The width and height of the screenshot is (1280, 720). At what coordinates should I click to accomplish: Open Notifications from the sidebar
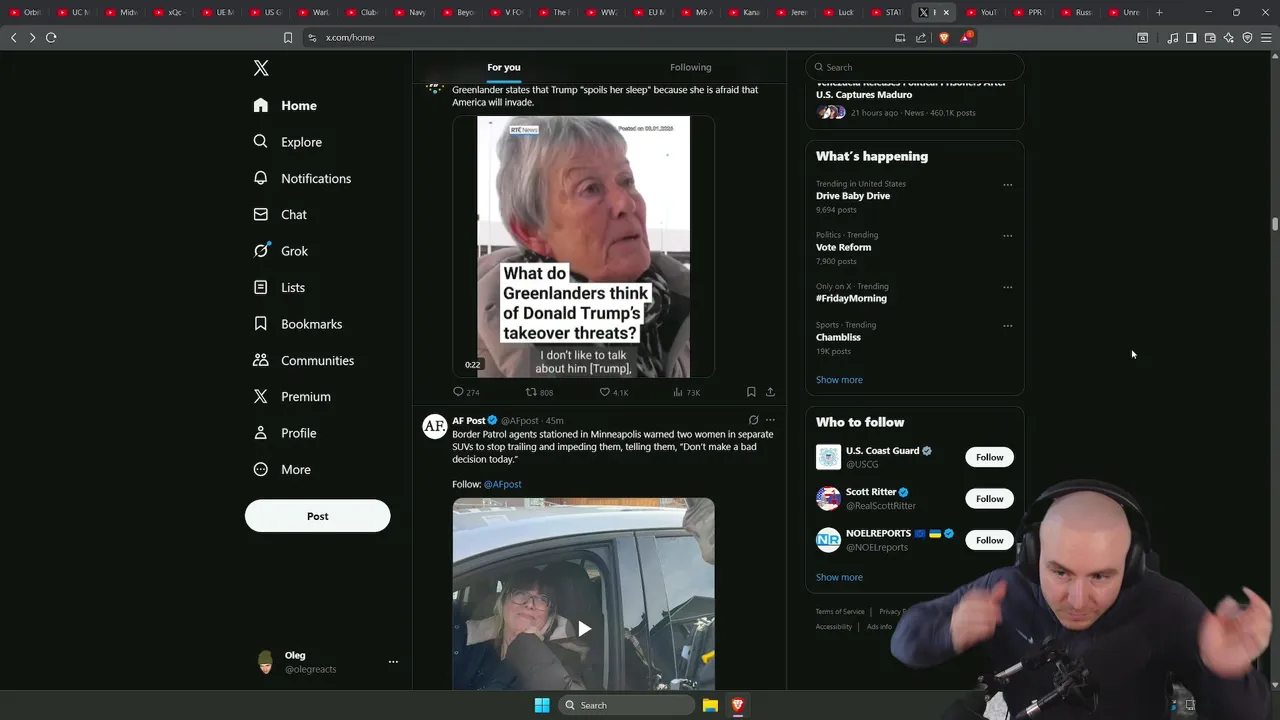(x=302, y=178)
